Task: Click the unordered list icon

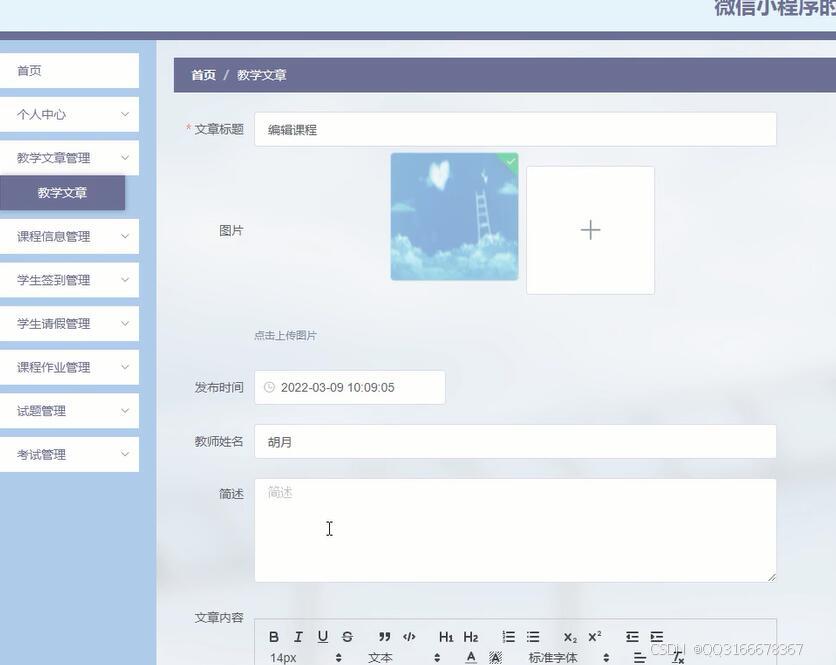Action: (533, 636)
